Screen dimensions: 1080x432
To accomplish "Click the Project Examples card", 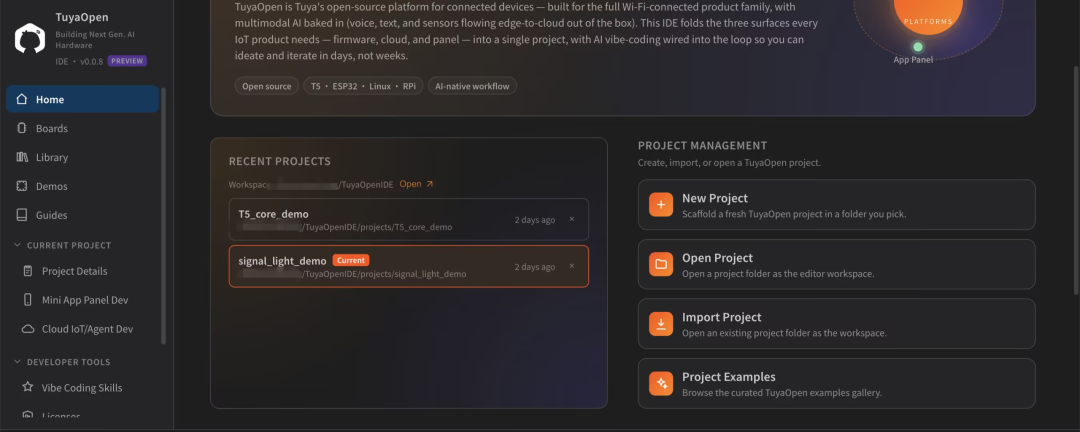I will [836, 383].
